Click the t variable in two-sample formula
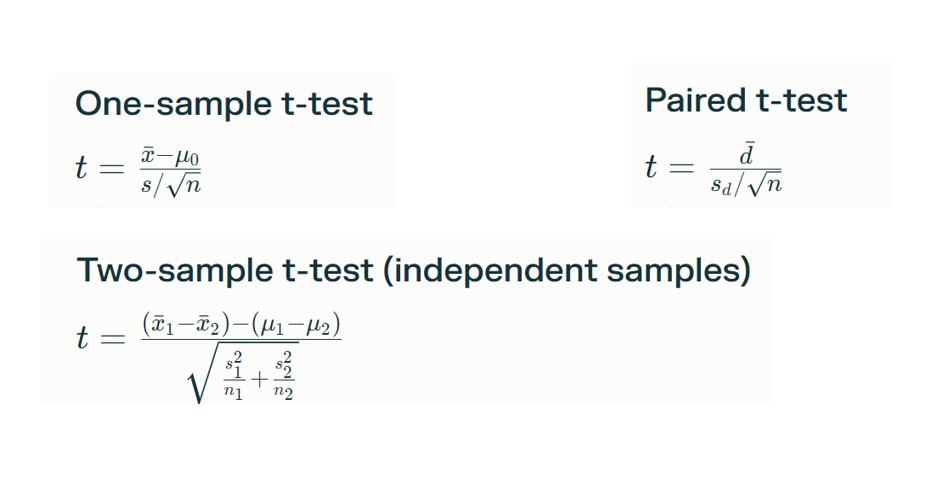Viewport: 947px width, 482px height. click(x=83, y=338)
